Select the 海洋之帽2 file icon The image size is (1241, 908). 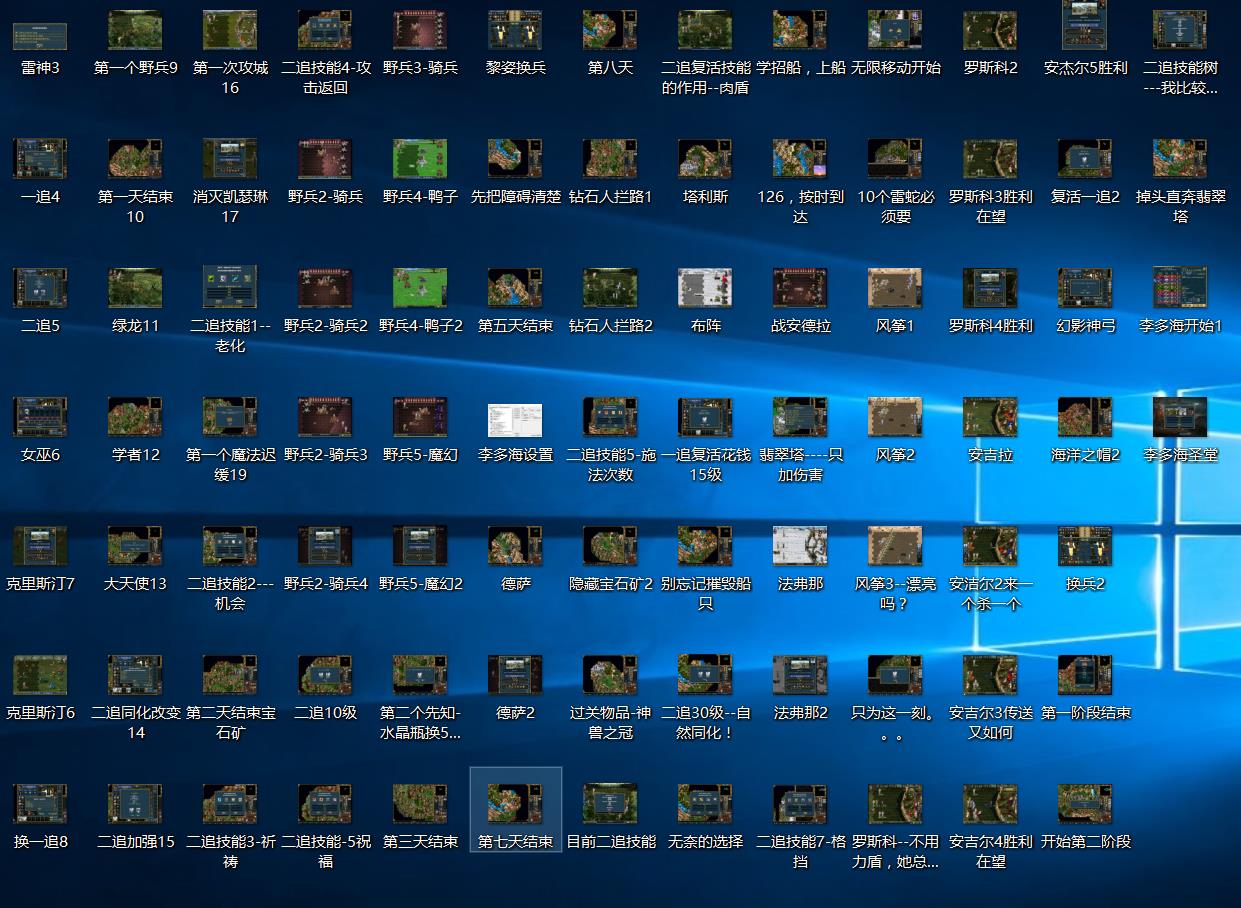1085,418
